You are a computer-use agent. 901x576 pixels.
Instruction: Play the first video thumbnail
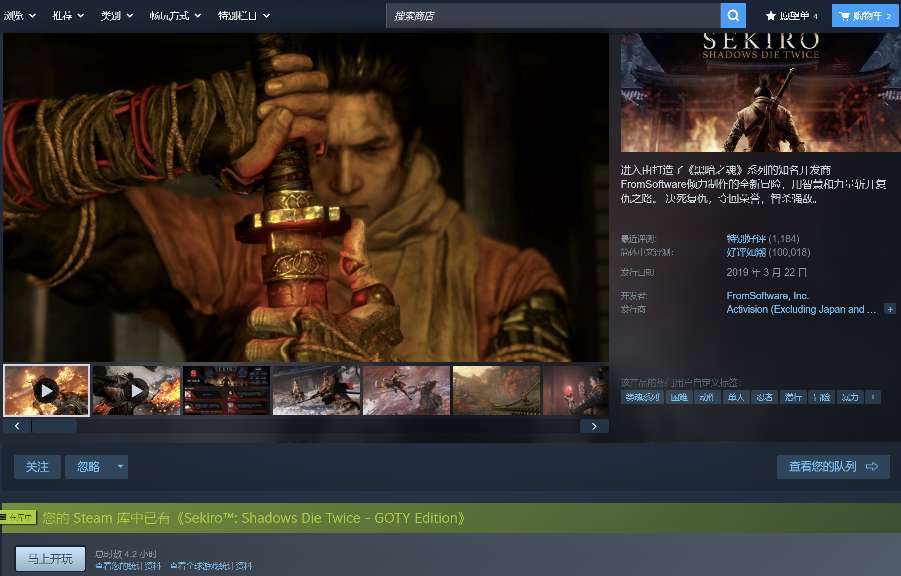pyautogui.click(x=46, y=390)
